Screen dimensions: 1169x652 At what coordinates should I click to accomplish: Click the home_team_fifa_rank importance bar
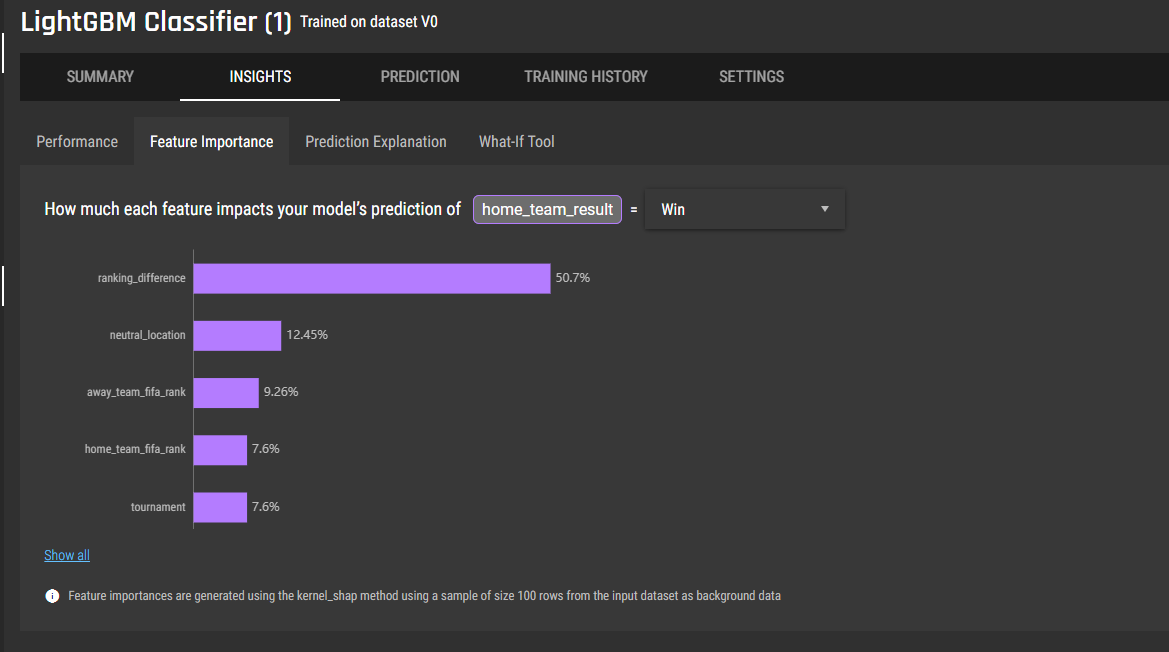(x=220, y=450)
